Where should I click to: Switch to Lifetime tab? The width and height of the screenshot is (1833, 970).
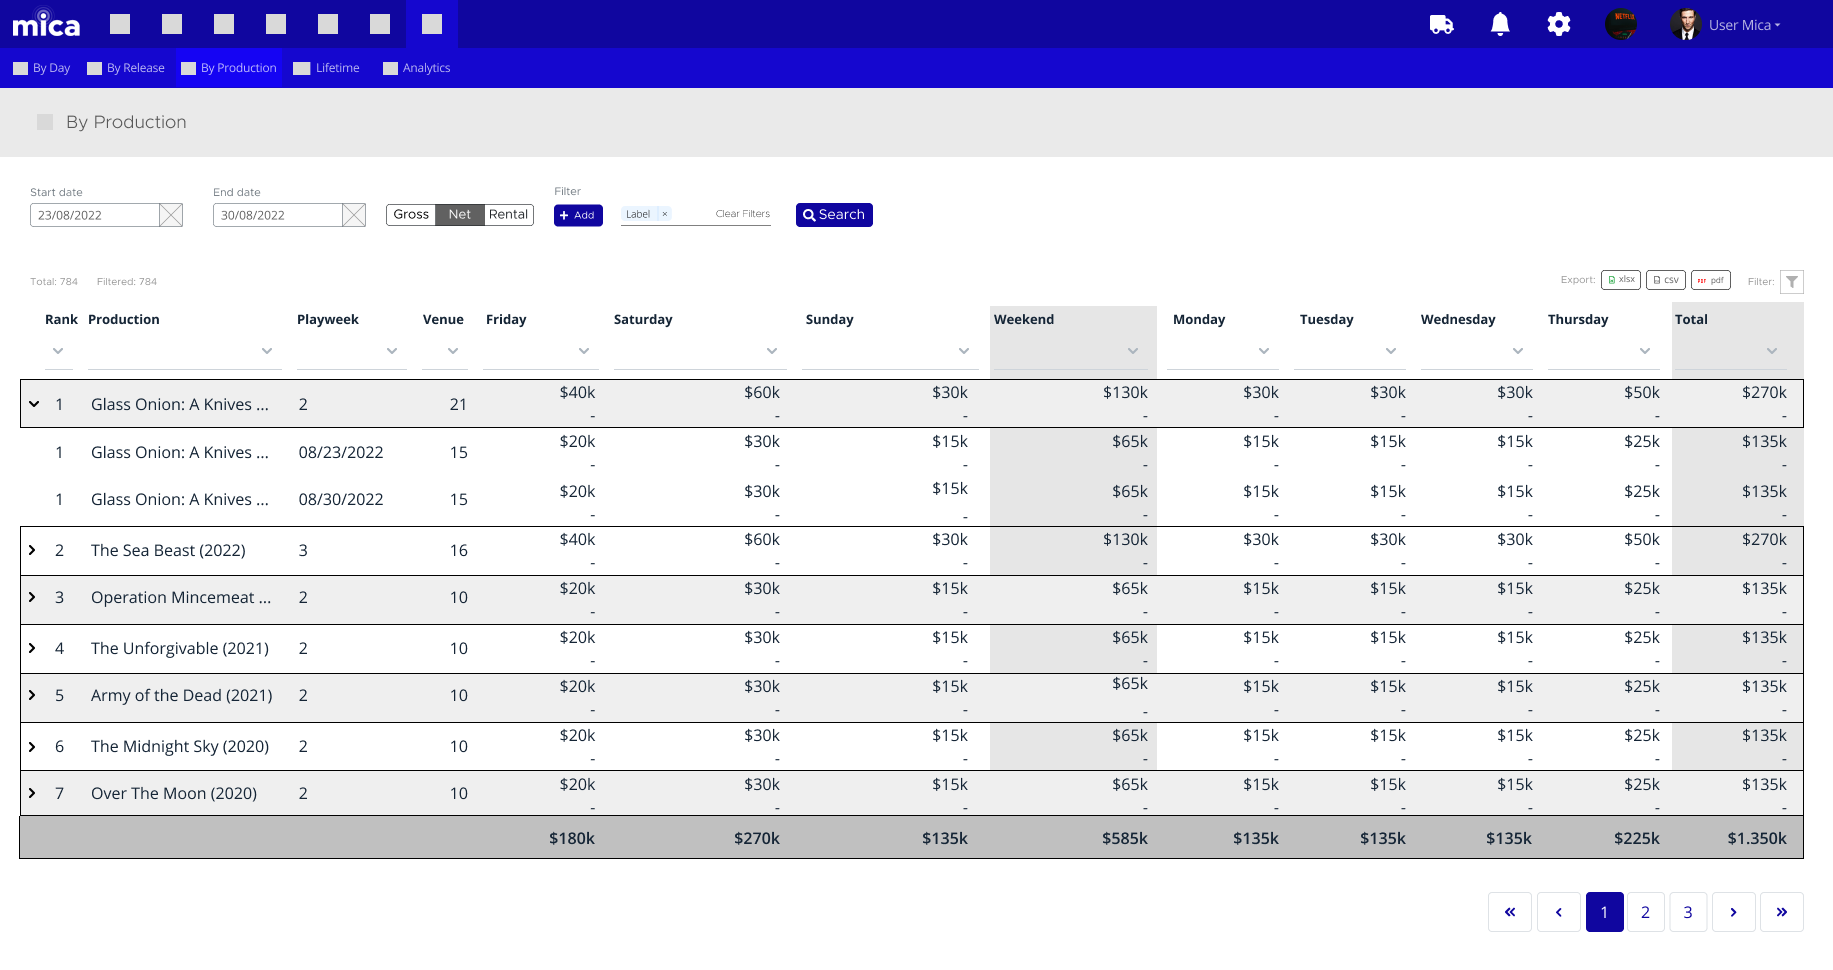point(327,68)
